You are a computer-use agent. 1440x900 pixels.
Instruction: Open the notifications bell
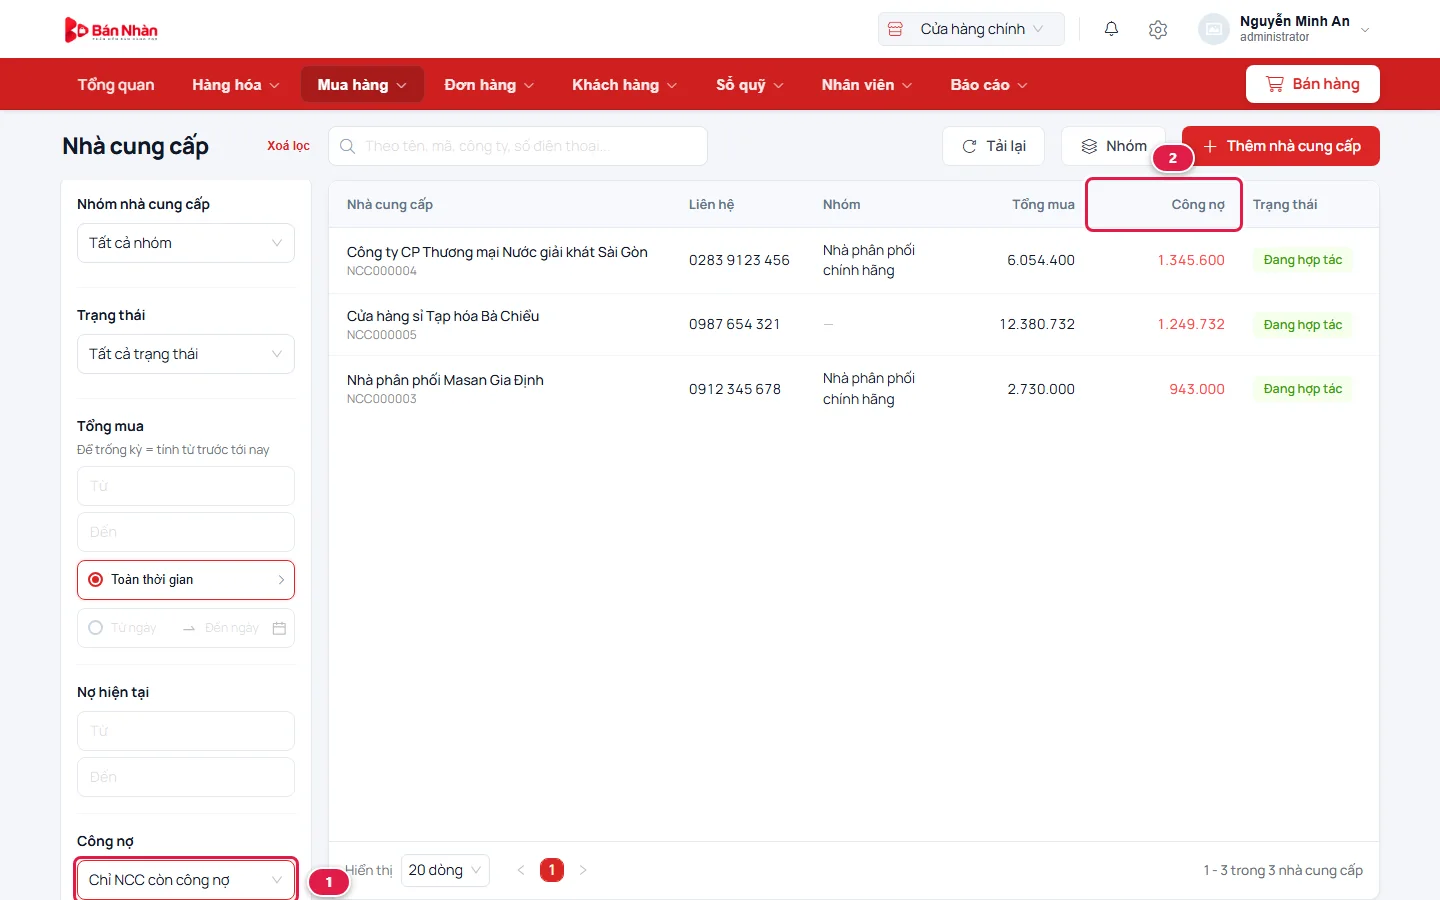1111,29
